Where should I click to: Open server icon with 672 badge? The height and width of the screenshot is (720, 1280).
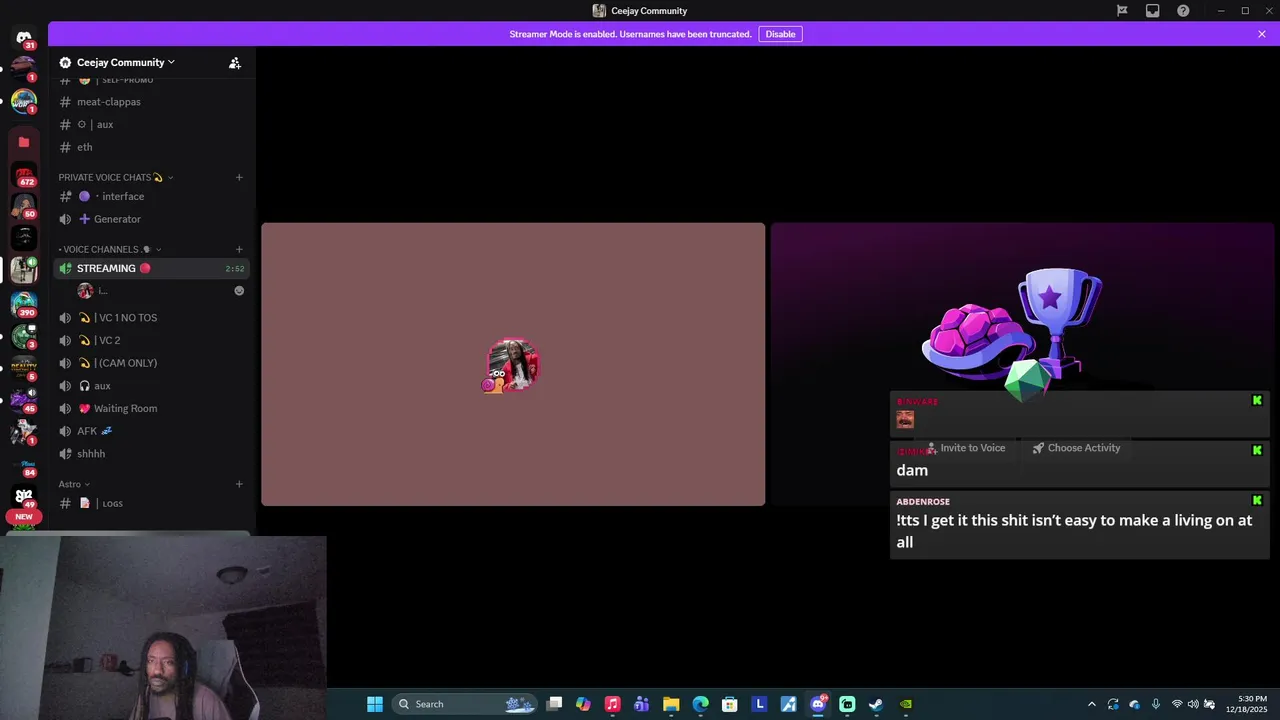click(x=24, y=176)
